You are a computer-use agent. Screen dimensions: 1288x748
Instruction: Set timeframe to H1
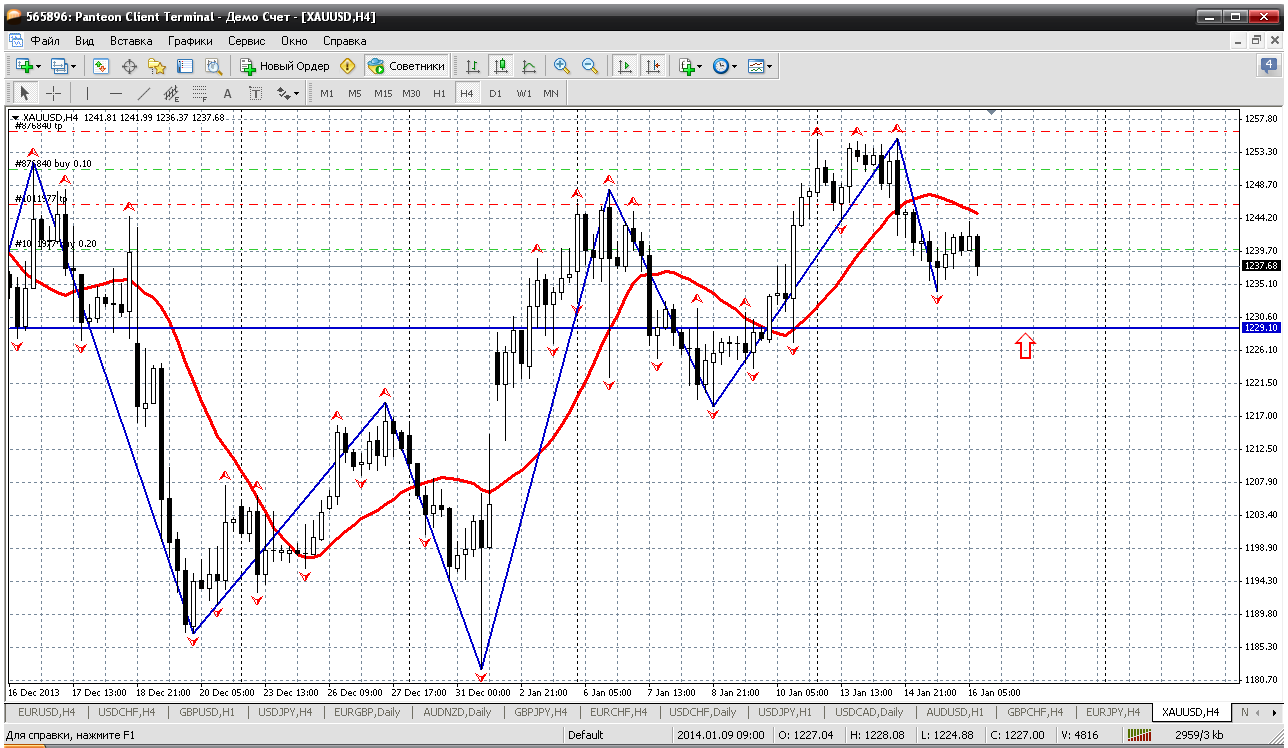(439, 93)
